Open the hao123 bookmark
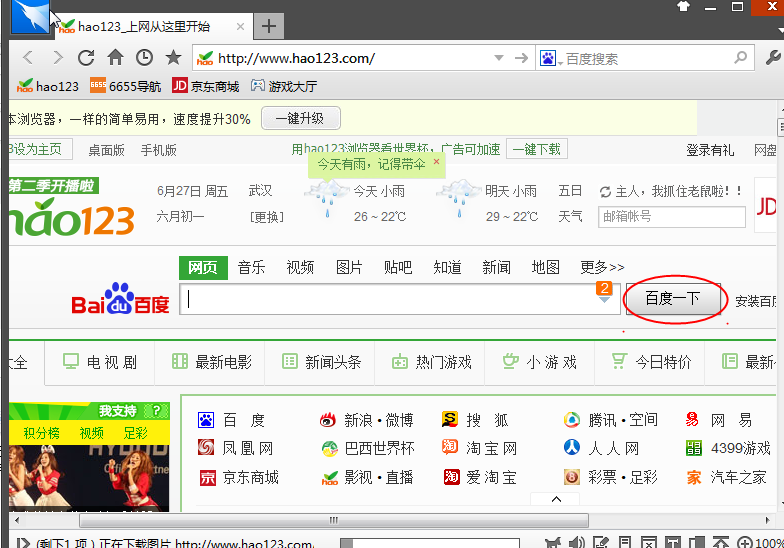 point(48,86)
